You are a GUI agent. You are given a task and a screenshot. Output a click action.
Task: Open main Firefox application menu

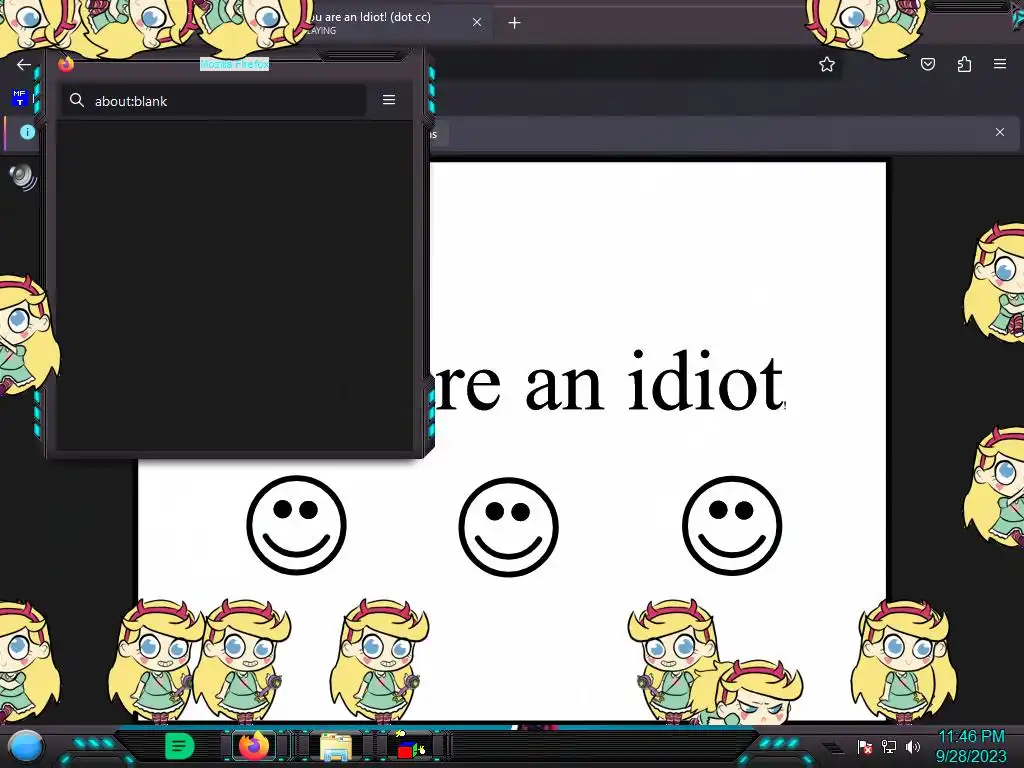coord(1000,64)
